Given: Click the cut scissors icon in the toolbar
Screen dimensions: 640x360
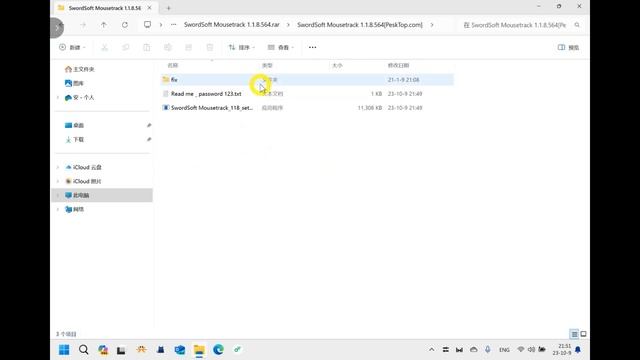Looking at the screenshot, I should 104,47.
